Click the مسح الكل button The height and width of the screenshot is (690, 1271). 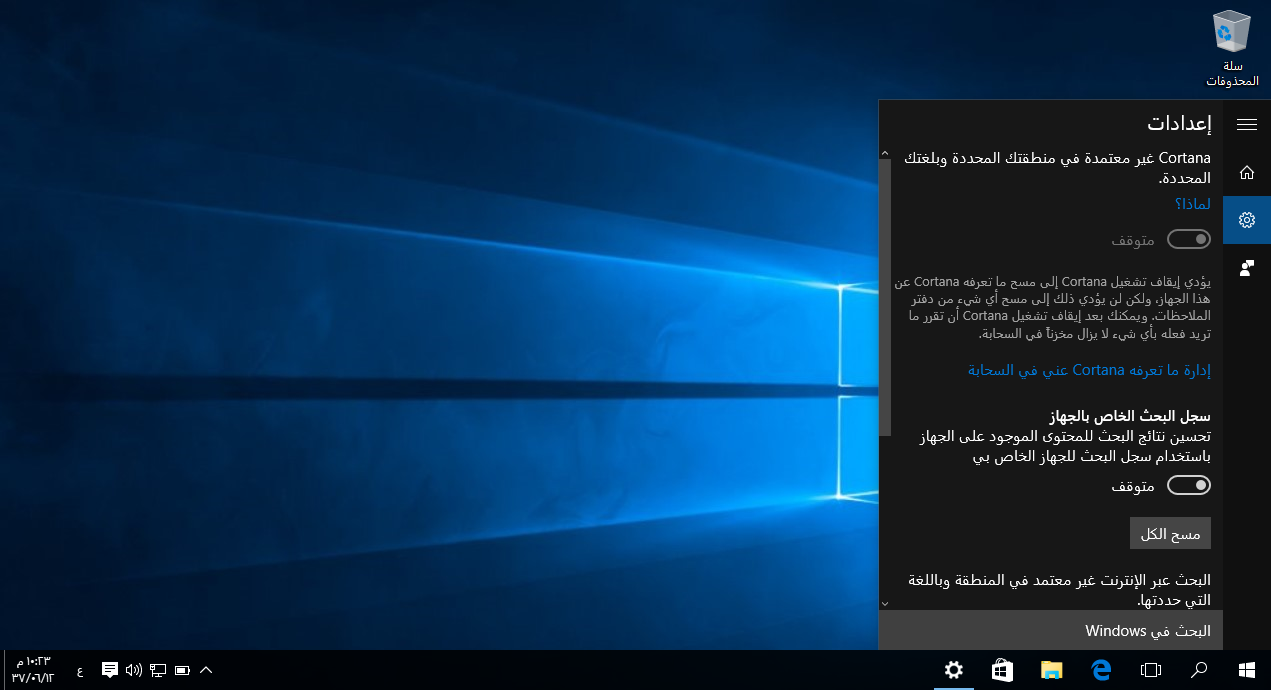point(1170,534)
